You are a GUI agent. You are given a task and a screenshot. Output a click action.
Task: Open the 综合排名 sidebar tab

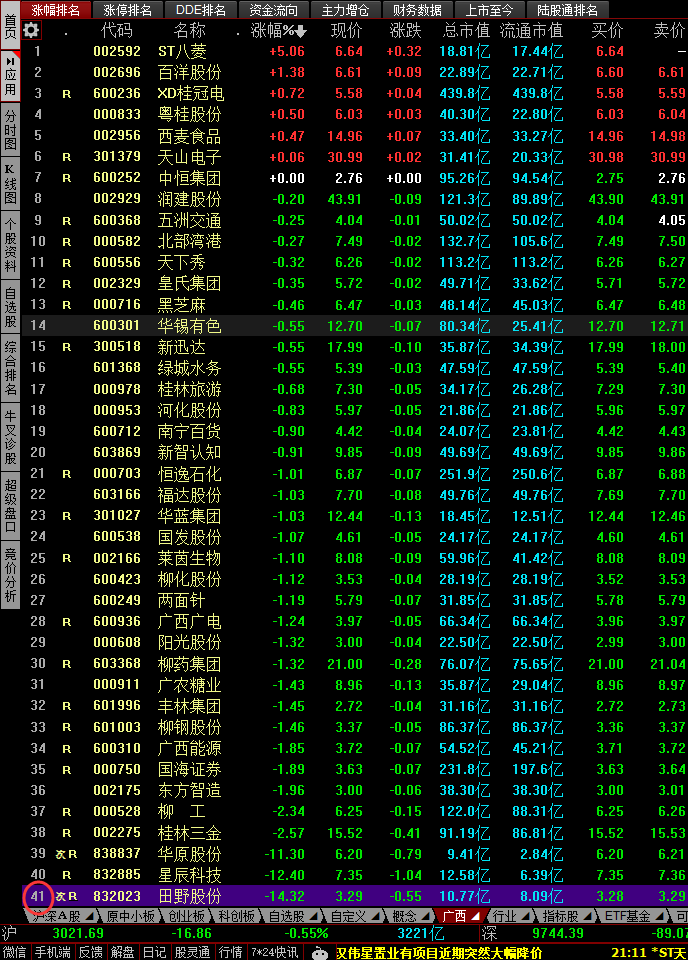click(10, 368)
